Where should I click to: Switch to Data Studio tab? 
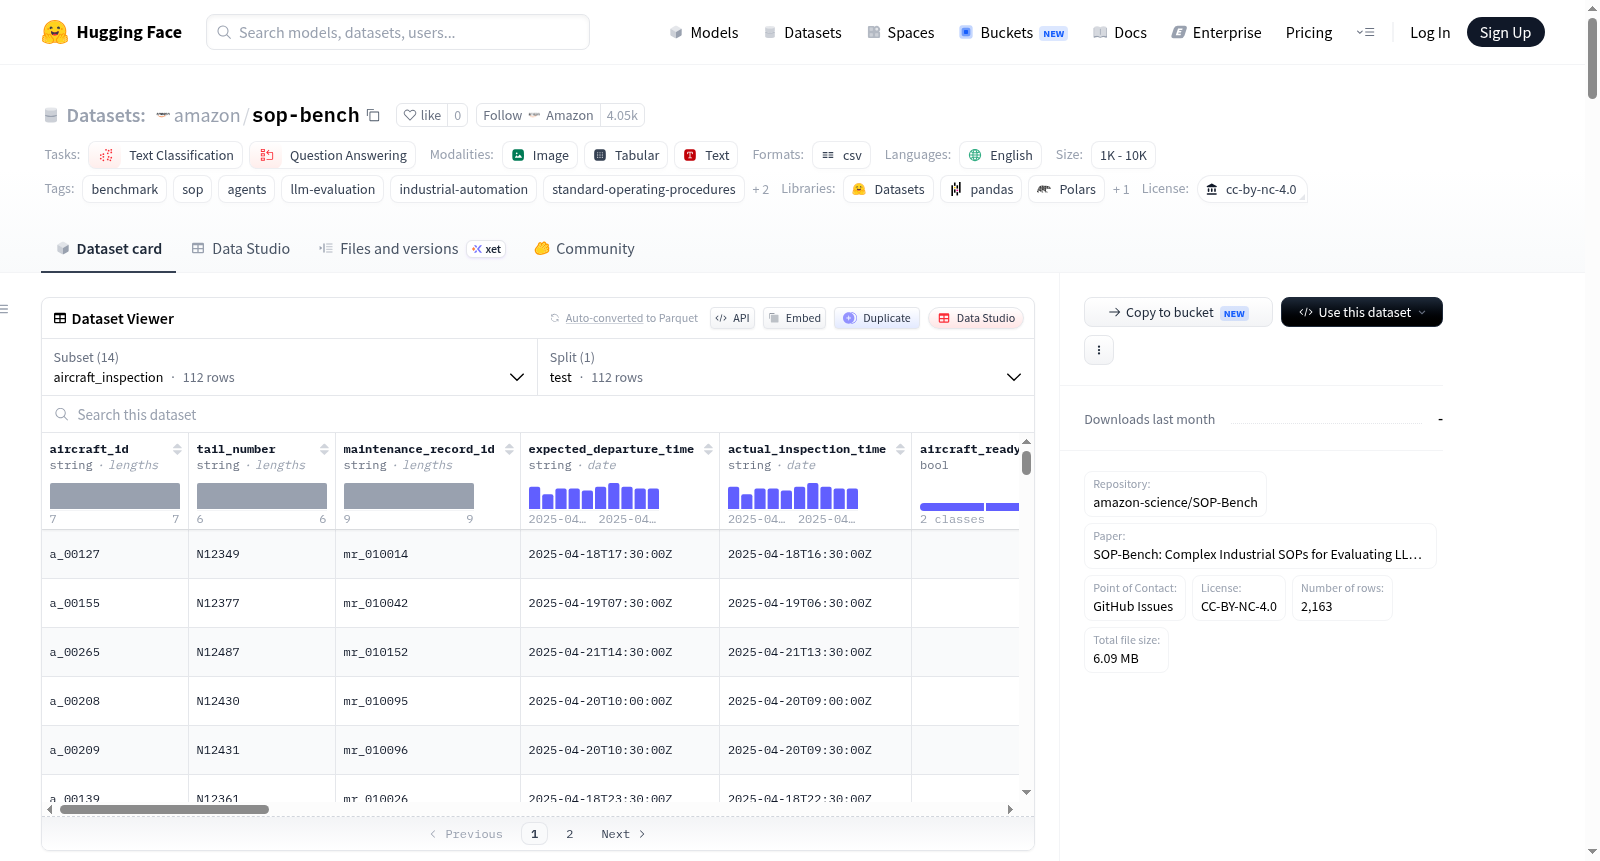pos(241,249)
